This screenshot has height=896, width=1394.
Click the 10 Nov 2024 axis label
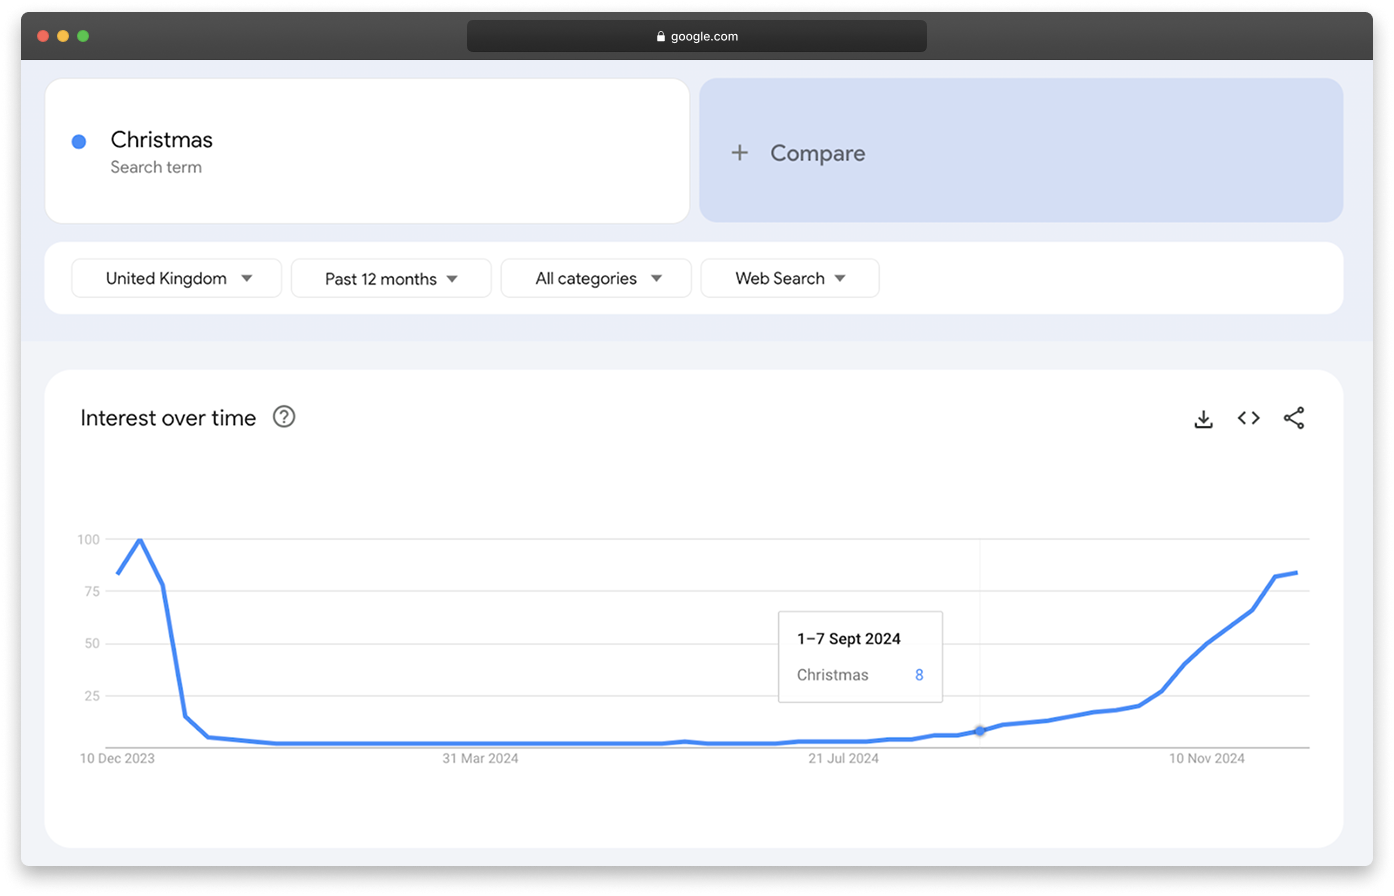(x=1207, y=759)
